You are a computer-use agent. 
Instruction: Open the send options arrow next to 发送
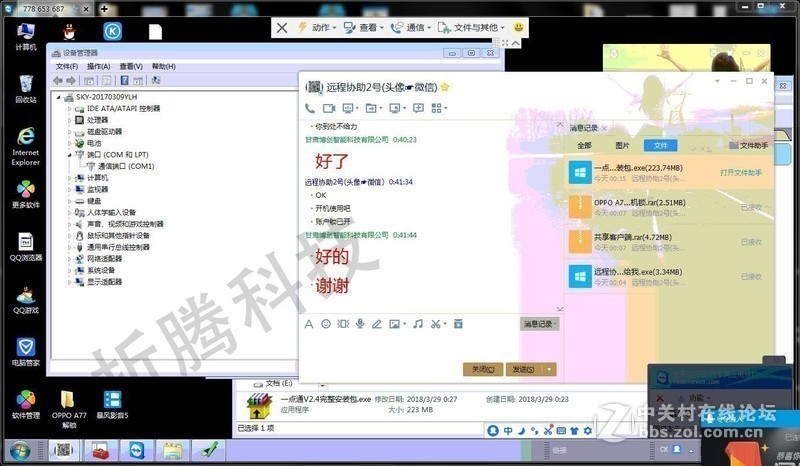click(549, 369)
